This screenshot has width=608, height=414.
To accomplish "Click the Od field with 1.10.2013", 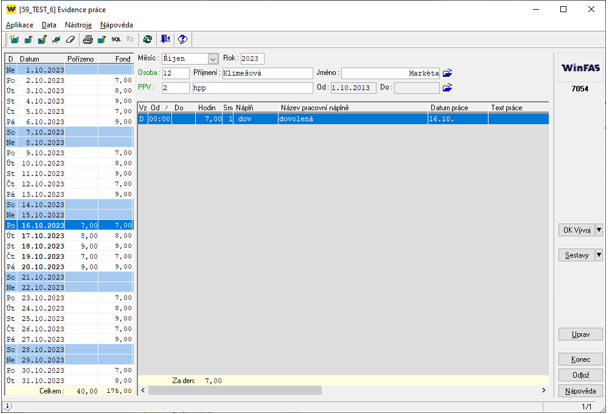I will [x=353, y=88].
